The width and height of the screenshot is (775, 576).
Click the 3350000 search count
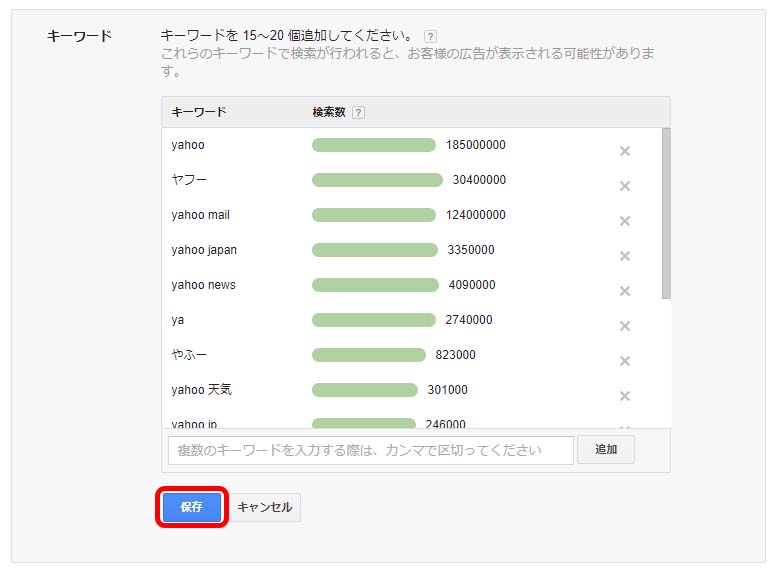pyautogui.click(x=471, y=250)
